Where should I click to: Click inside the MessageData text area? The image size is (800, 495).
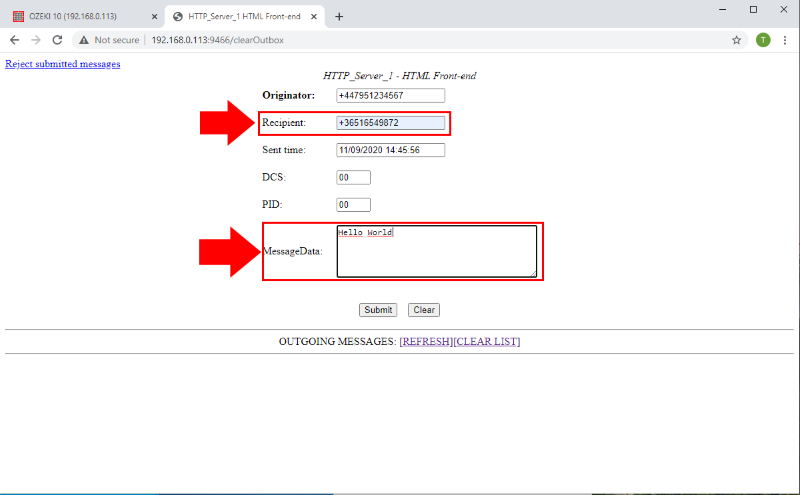tap(437, 252)
